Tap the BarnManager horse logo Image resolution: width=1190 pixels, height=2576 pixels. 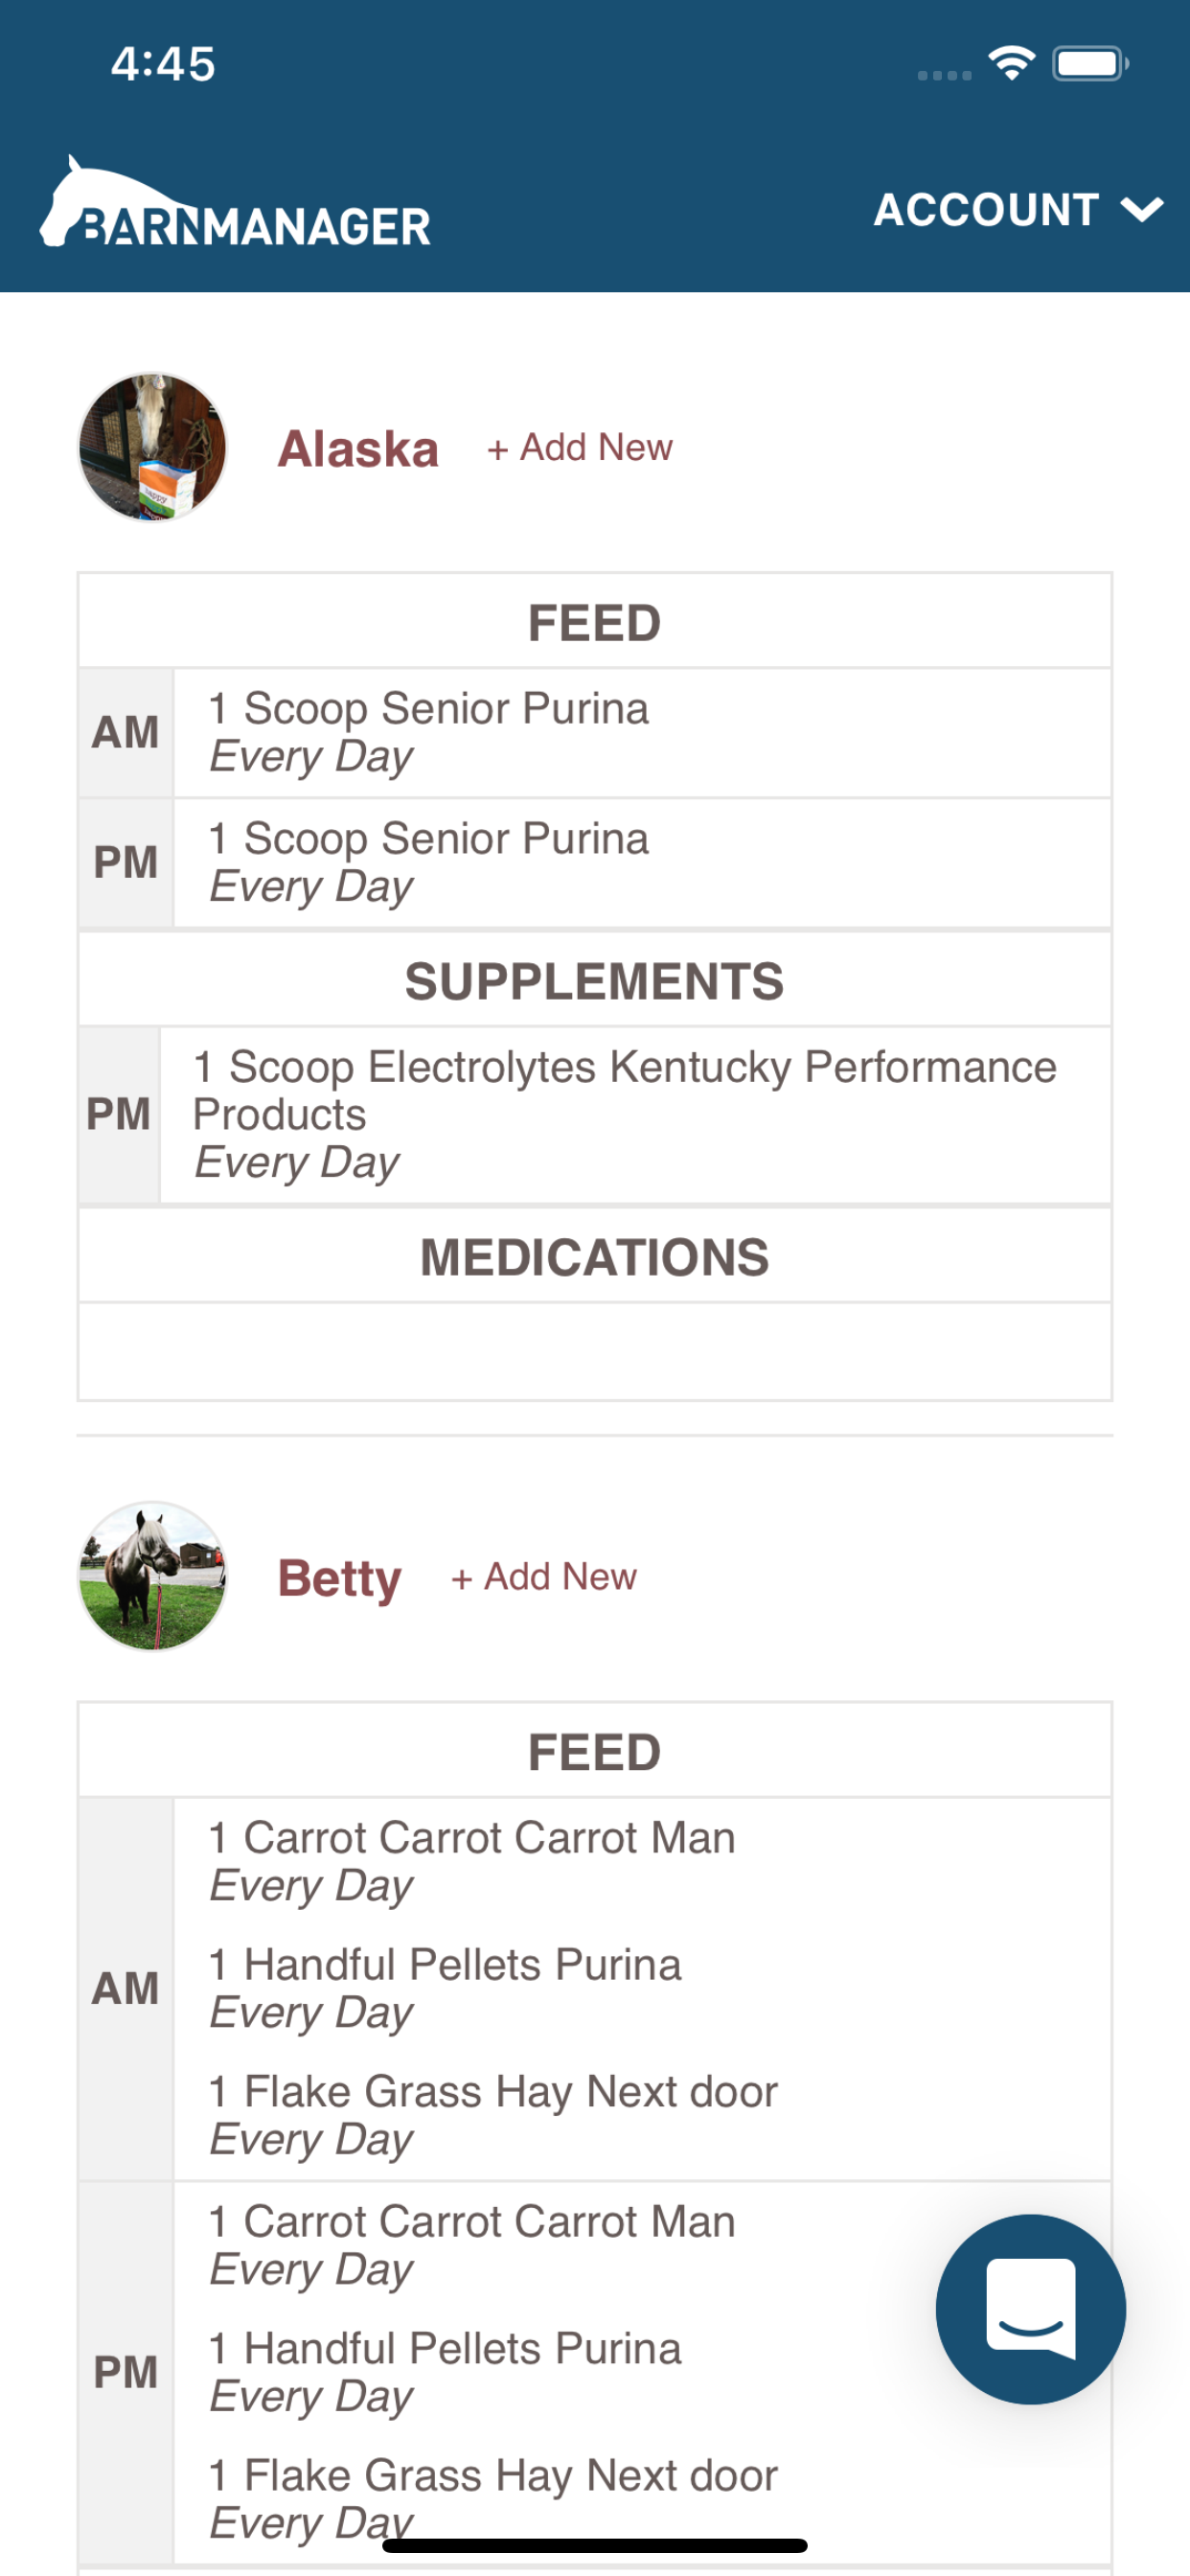pyautogui.click(x=236, y=203)
